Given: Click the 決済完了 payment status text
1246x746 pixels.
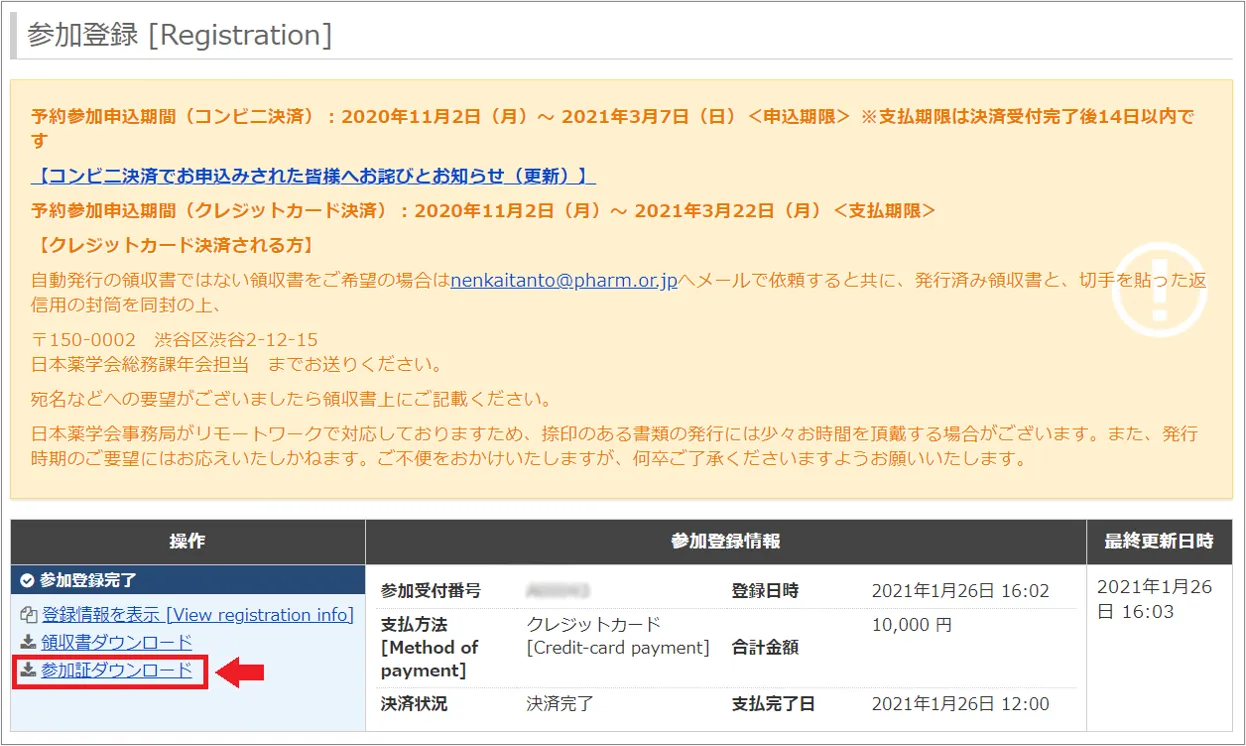Looking at the screenshot, I should point(560,704).
